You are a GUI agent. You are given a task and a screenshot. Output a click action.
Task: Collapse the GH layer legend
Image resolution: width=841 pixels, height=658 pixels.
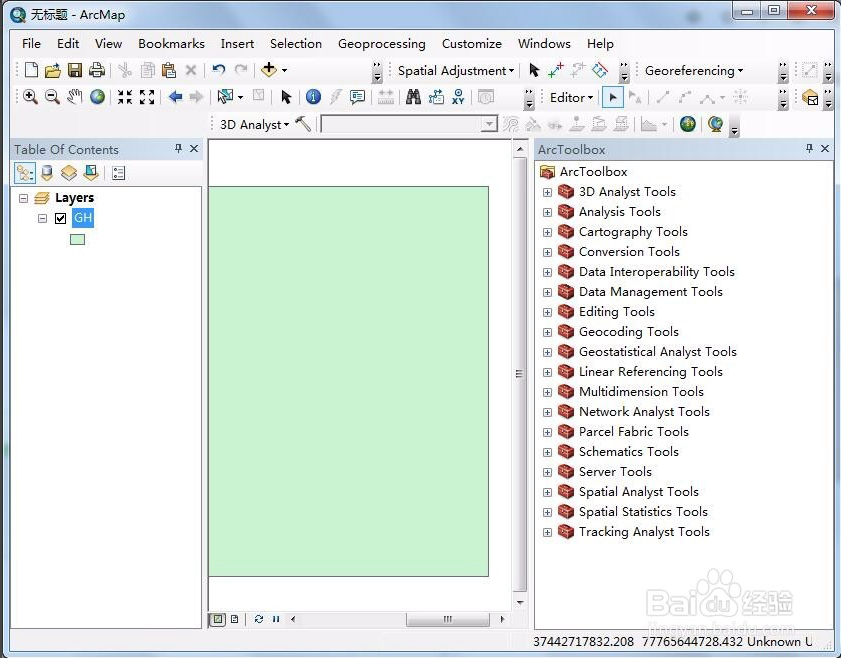42,218
